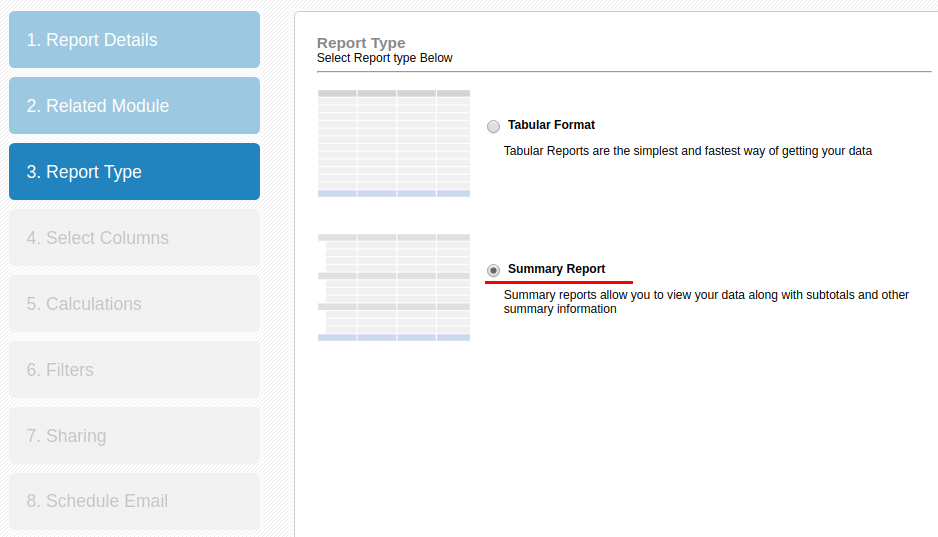
Task: Go to the Schedule Email step
Action: 134,501
